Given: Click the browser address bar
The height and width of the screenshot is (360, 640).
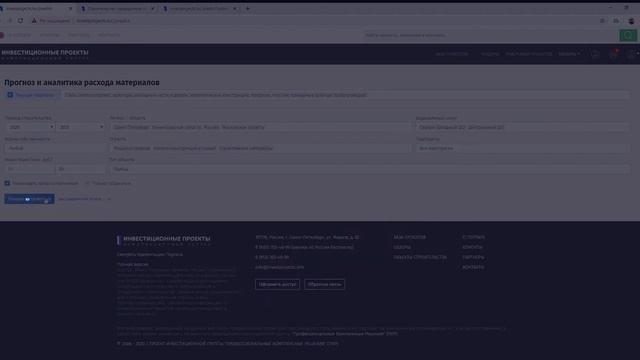Looking at the screenshot, I should tap(310, 21).
